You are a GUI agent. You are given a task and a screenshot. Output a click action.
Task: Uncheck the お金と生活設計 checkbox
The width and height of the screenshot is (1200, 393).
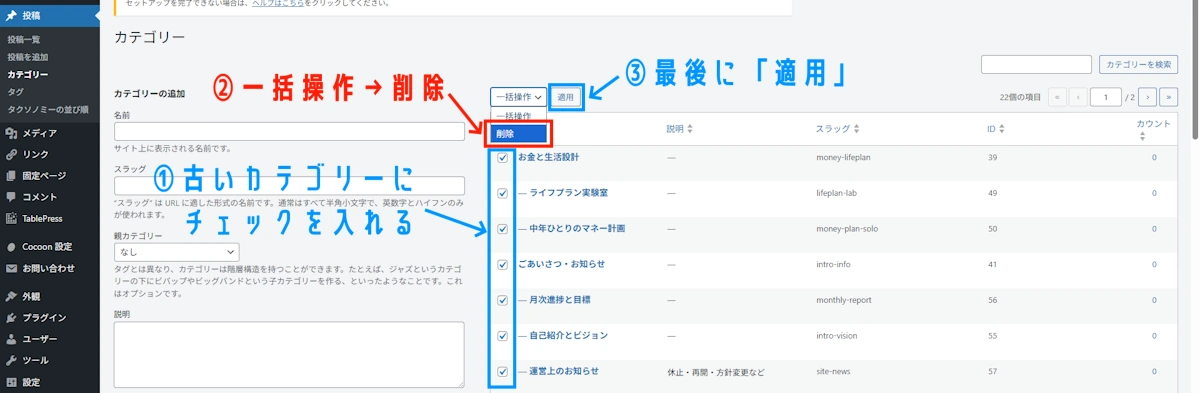tap(503, 158)
